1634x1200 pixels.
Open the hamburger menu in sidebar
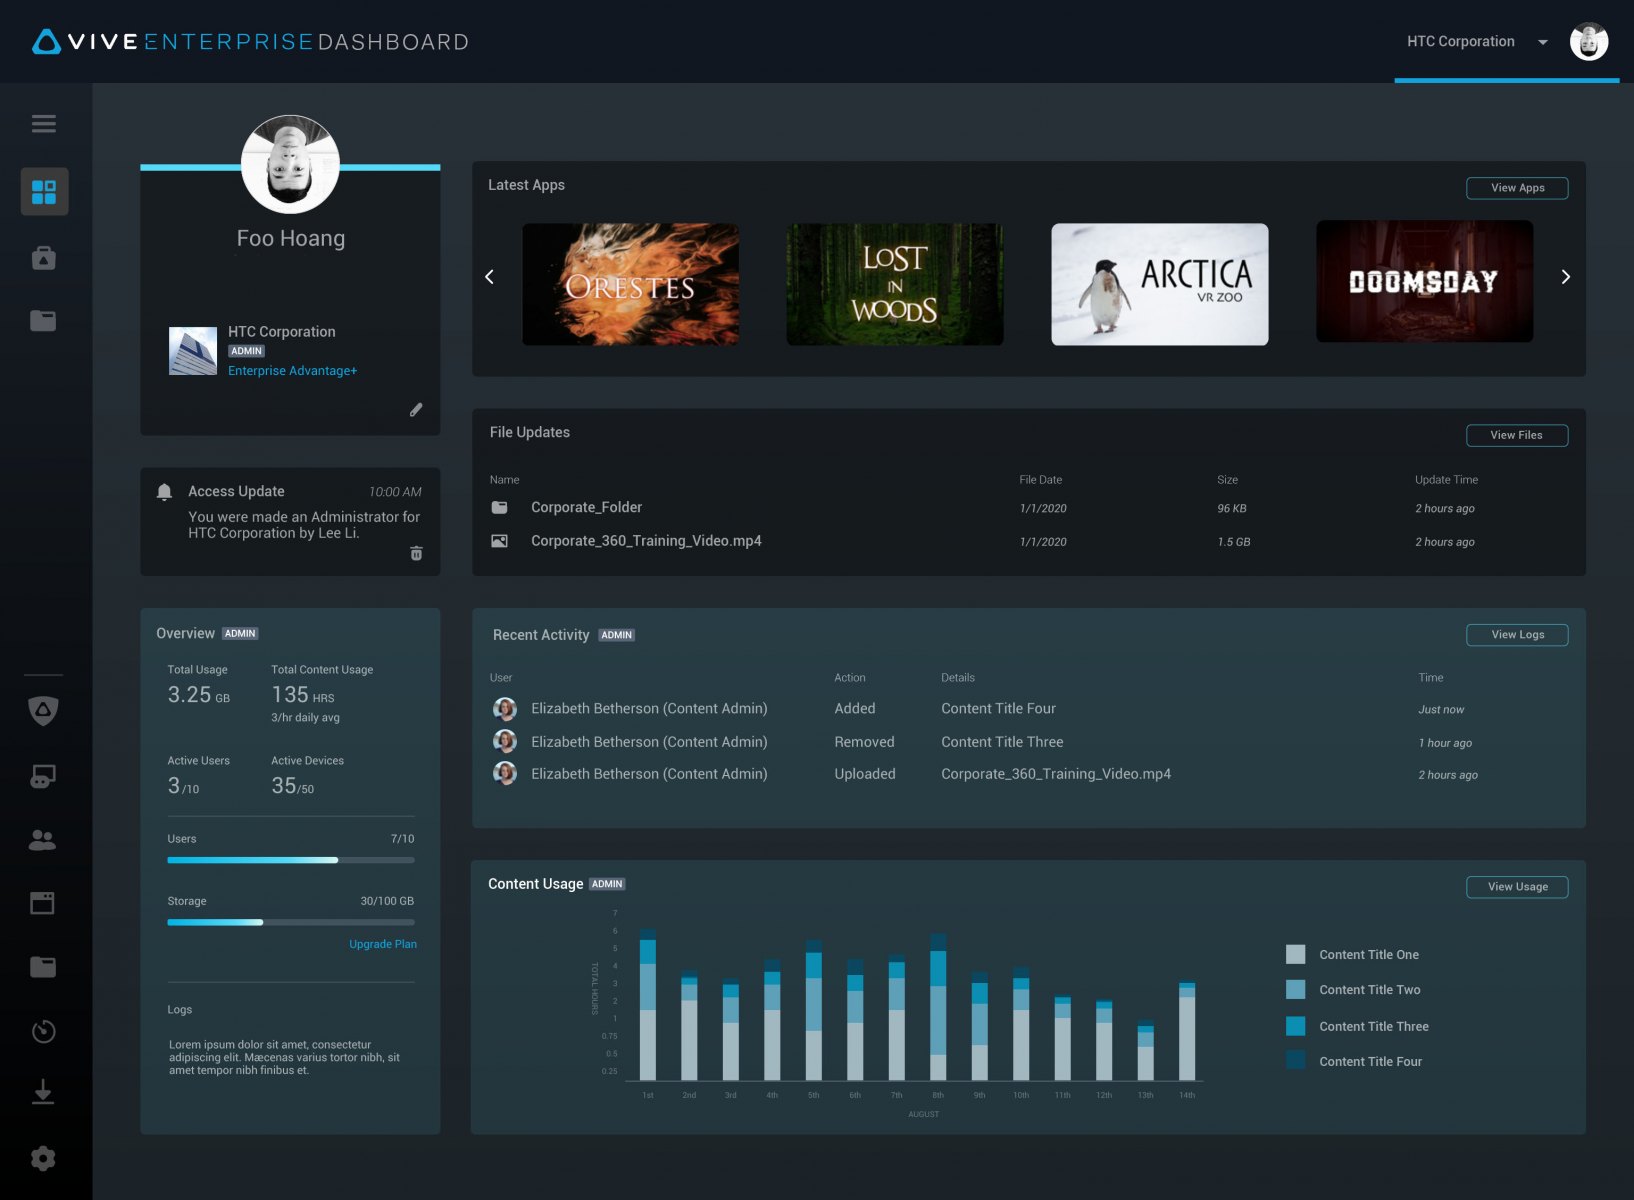(x=43, y=124)
